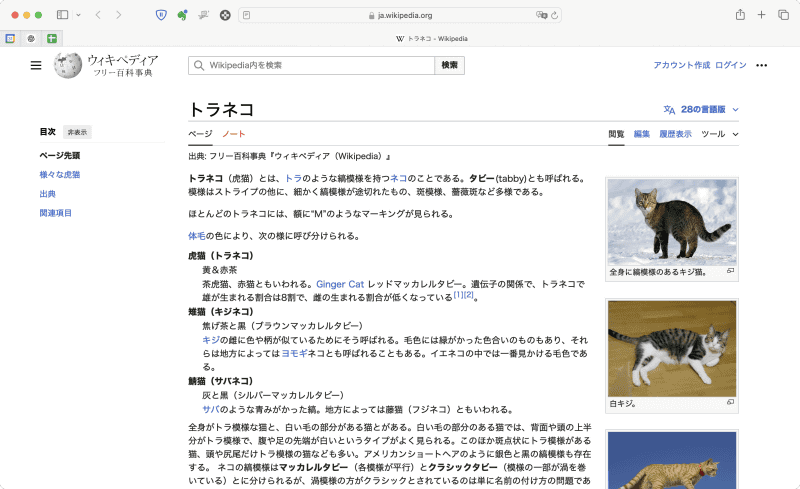This screenshot has height=489, width=800.
Task: Open the Share menu
Action: 740,15
